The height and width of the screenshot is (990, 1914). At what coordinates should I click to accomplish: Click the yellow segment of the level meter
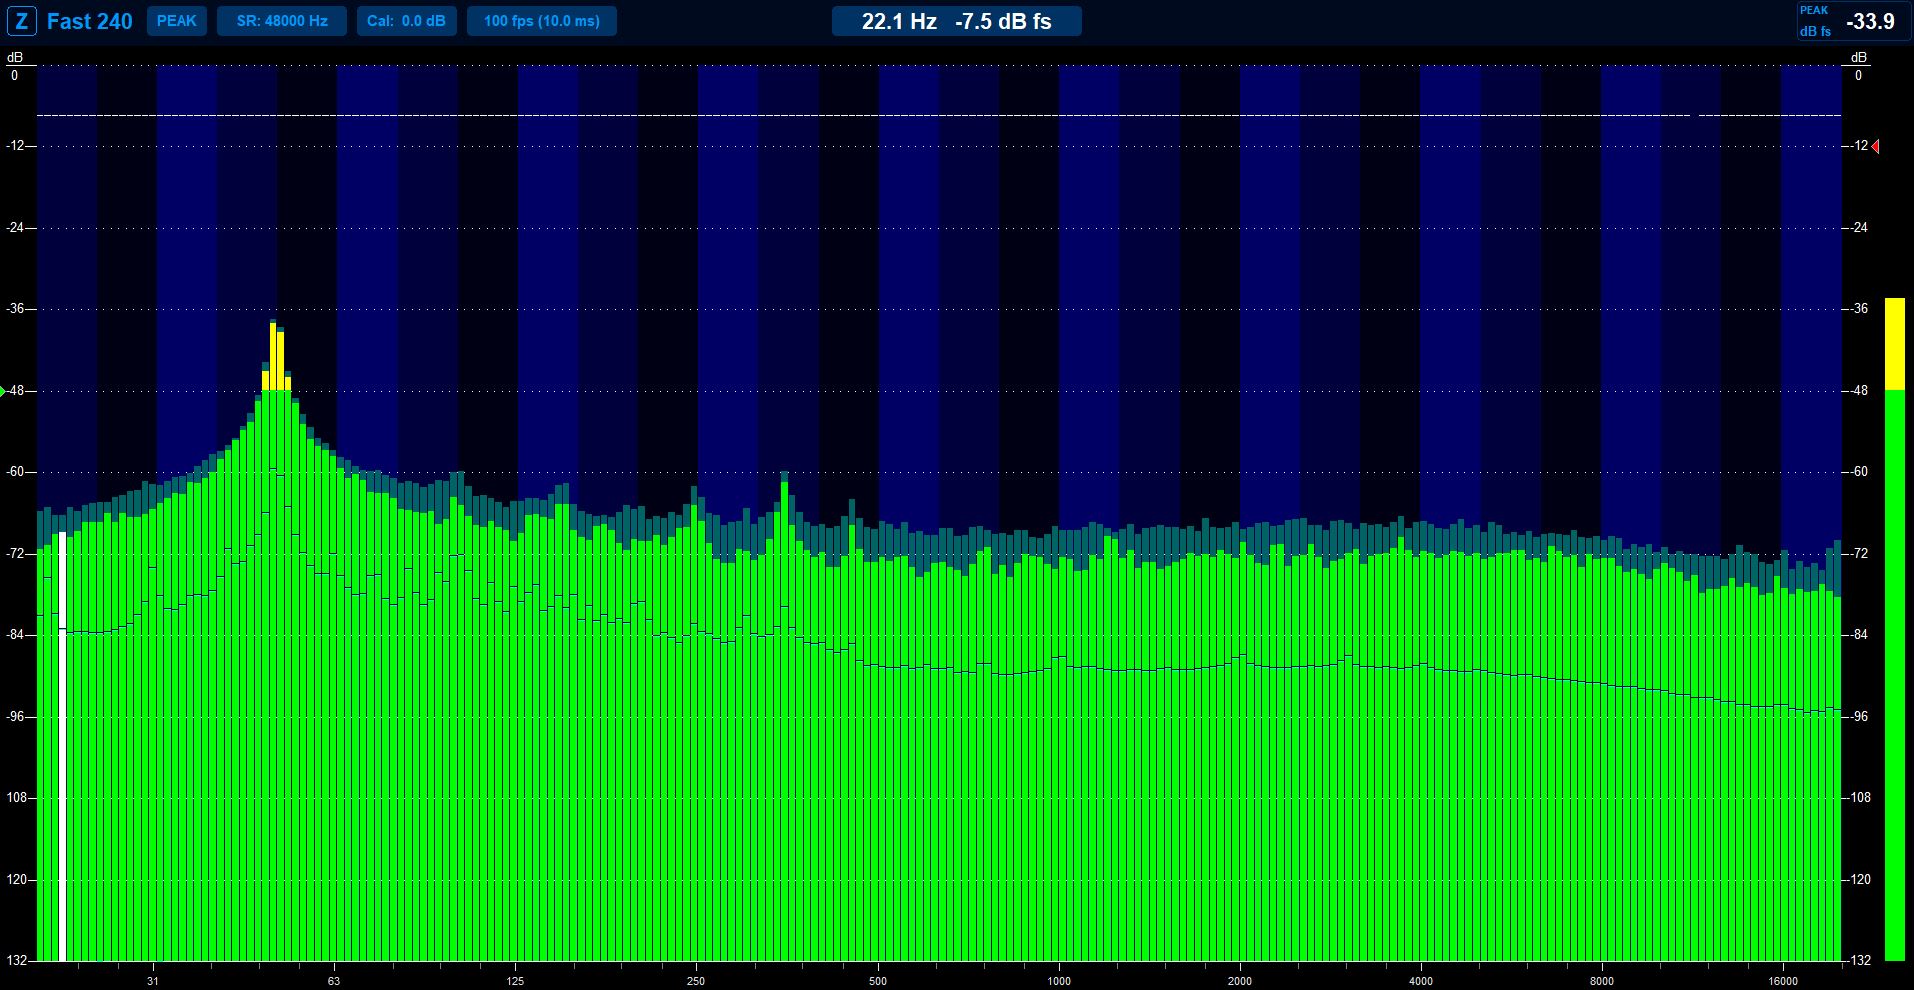1895,344
